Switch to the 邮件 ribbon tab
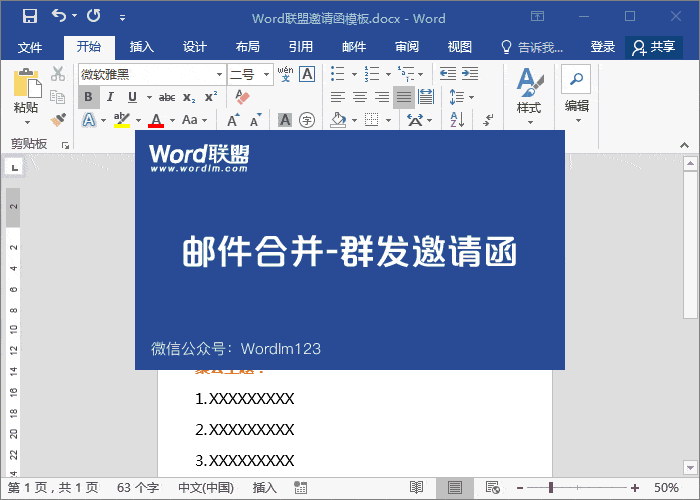 354,47
